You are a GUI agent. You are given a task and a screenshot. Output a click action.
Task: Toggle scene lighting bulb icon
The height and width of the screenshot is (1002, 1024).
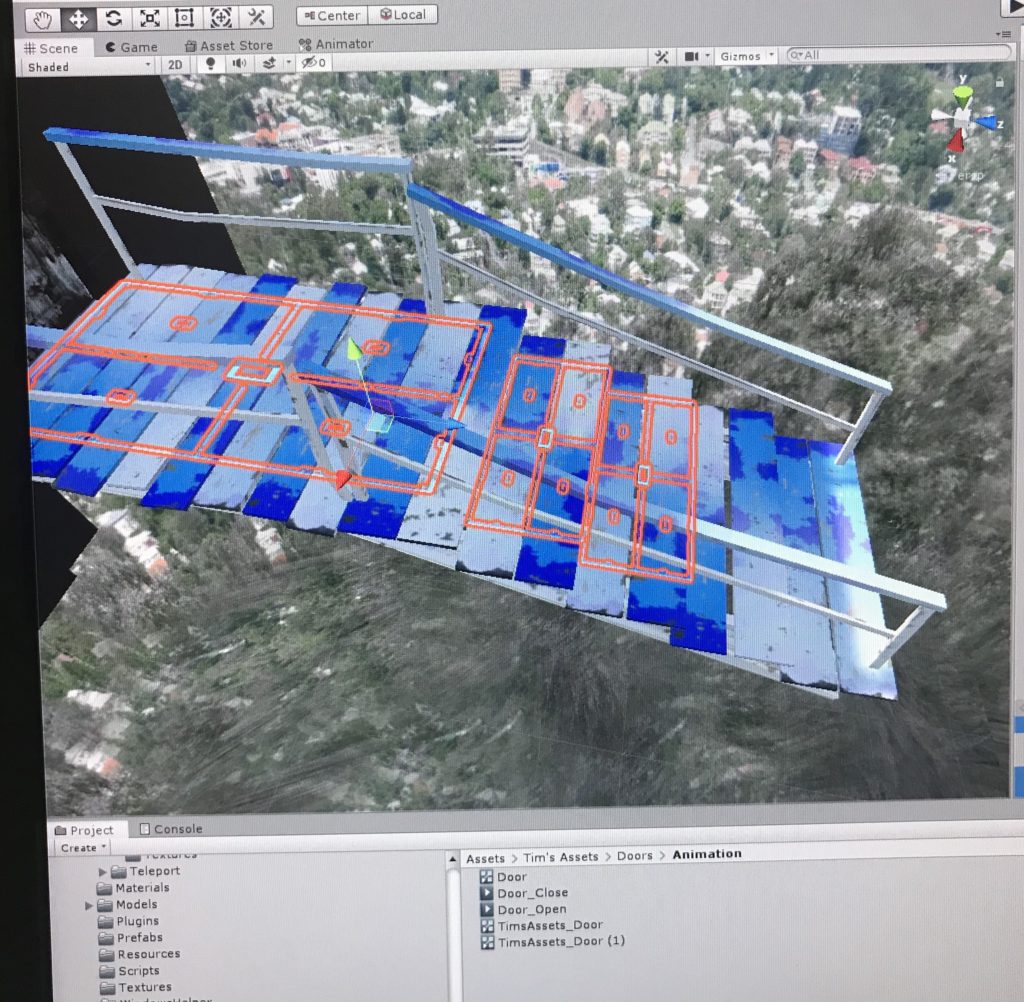click(210, 63)
